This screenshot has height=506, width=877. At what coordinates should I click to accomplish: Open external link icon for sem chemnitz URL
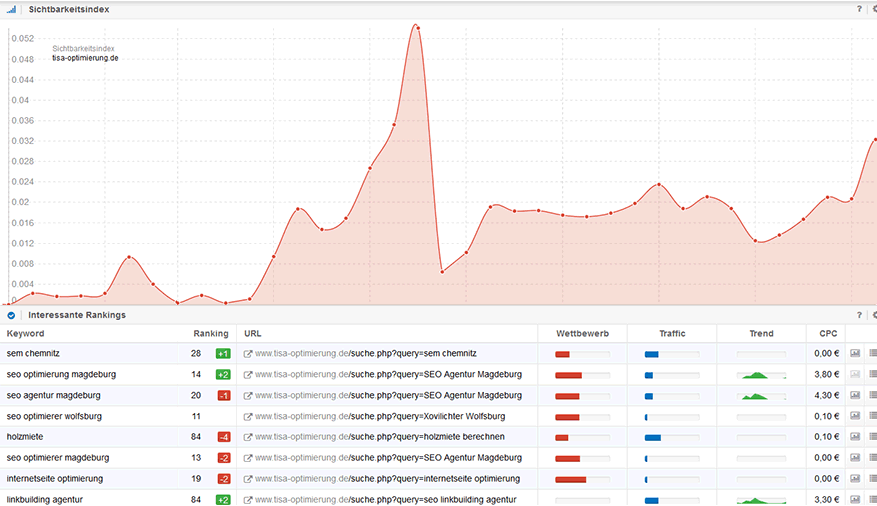point(248,354)
